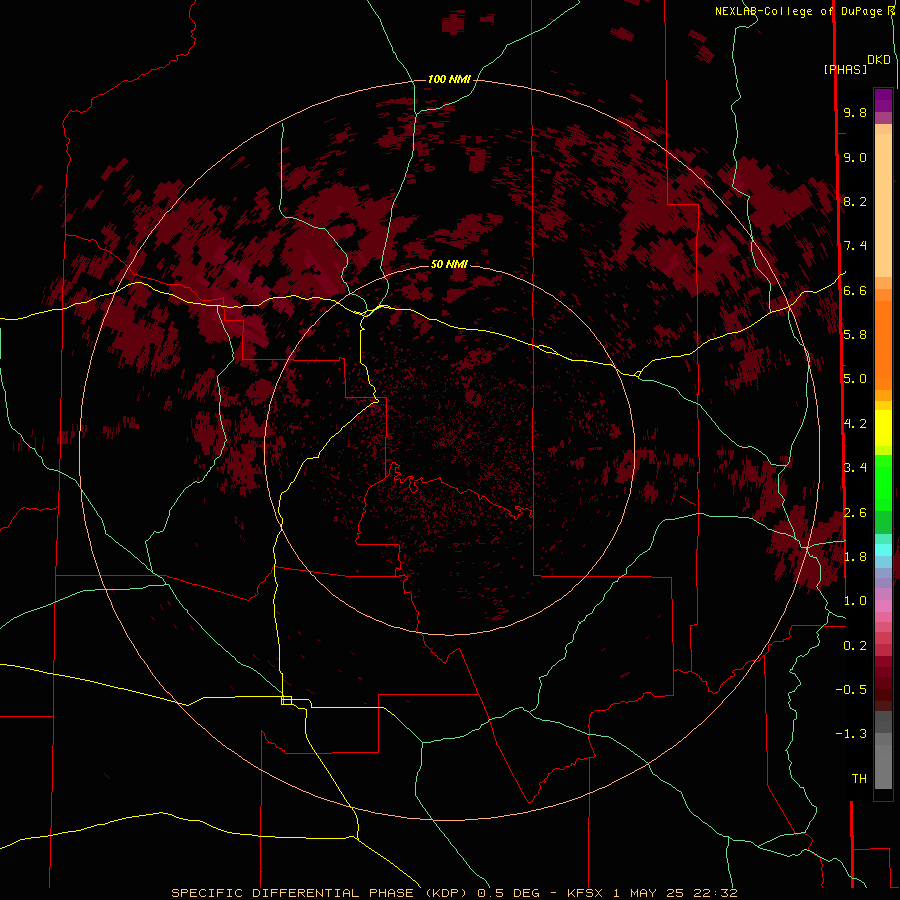Click the 9.8 value on the color scale

(x=855, y=112)
